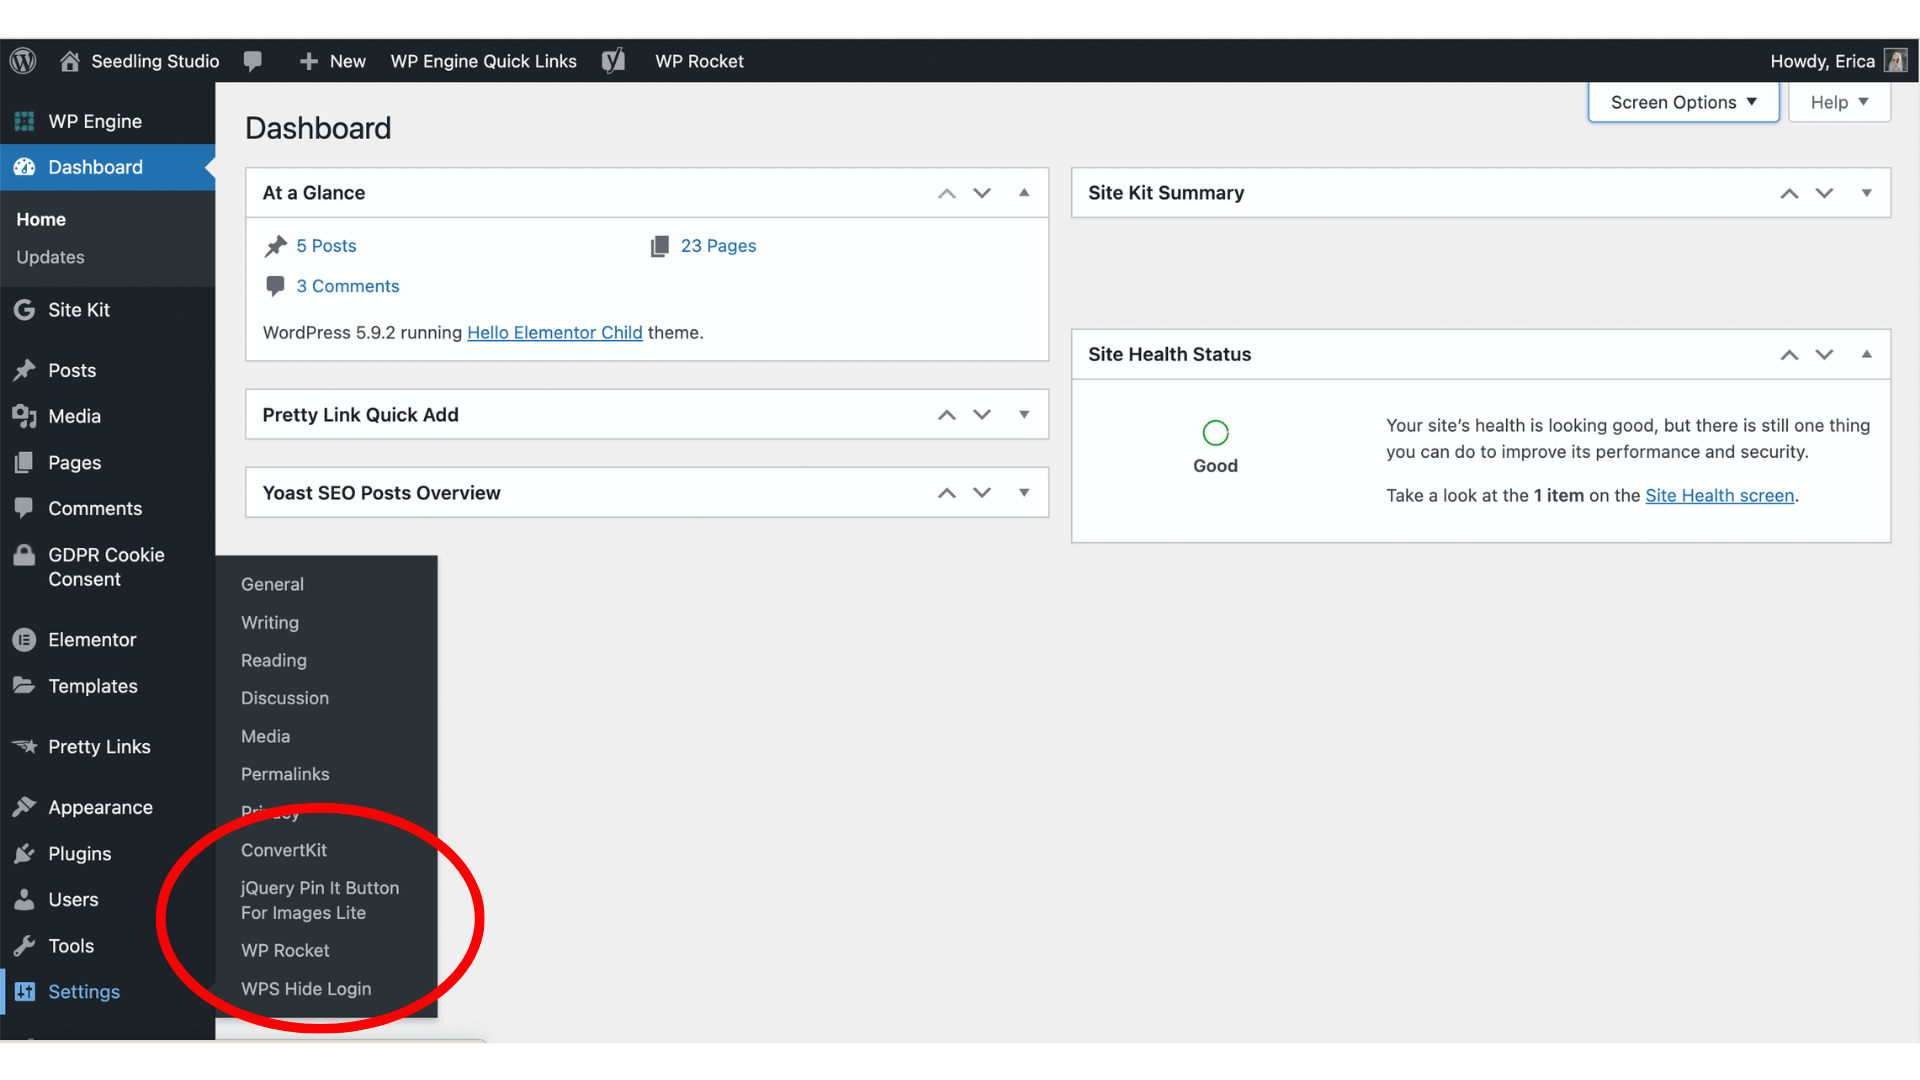Image resolution: width=1920 pixels, height=1080 pixels.
Task: Open the WordPress logo menu in admin bar
Action: [22, 60]
